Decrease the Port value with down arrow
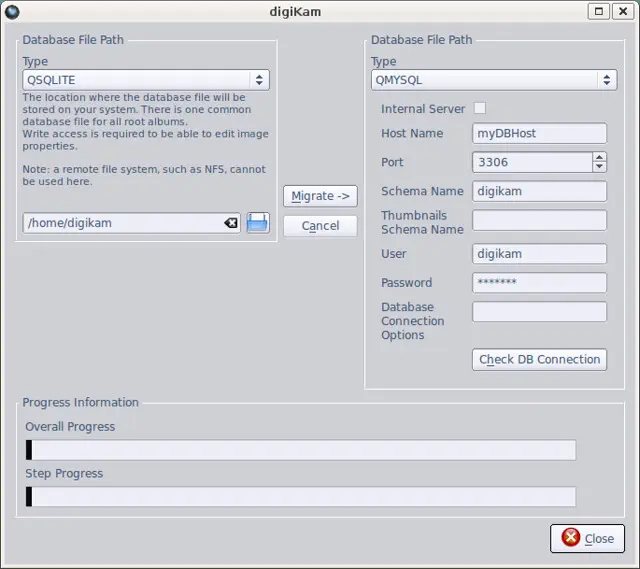Screen dimensions: 640x569 599,167
